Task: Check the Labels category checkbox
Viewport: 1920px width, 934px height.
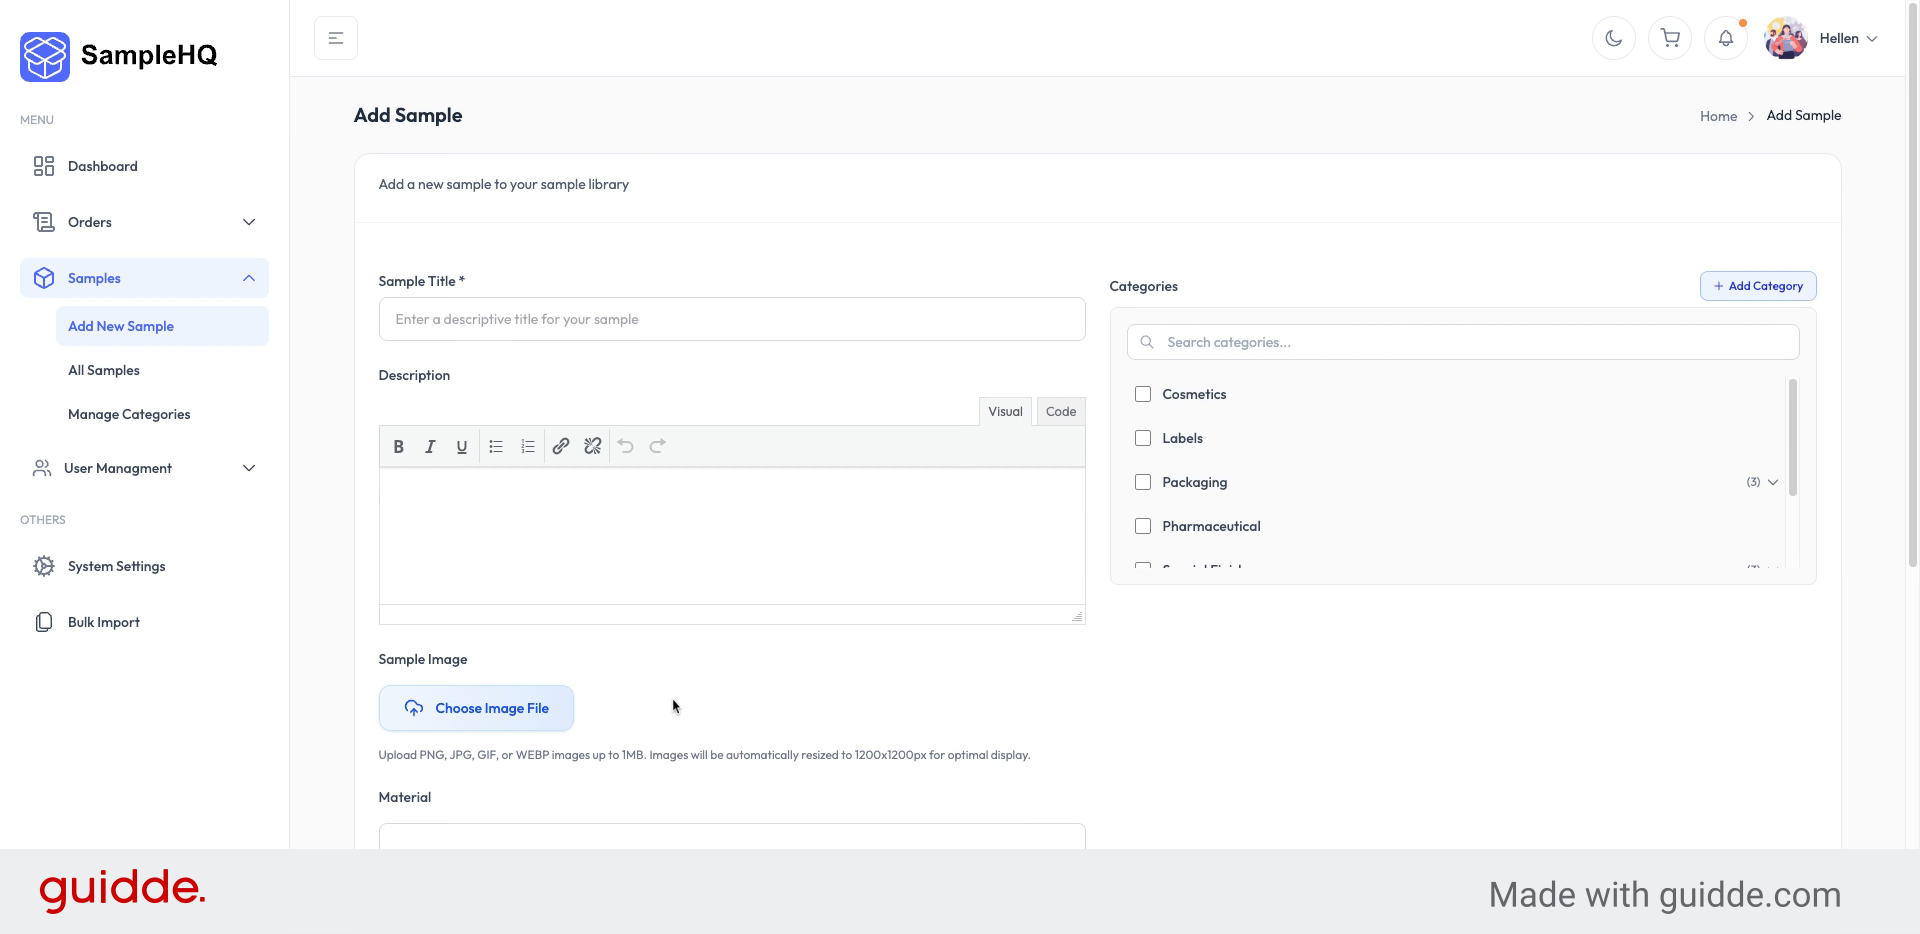Action: point(1143,438)
